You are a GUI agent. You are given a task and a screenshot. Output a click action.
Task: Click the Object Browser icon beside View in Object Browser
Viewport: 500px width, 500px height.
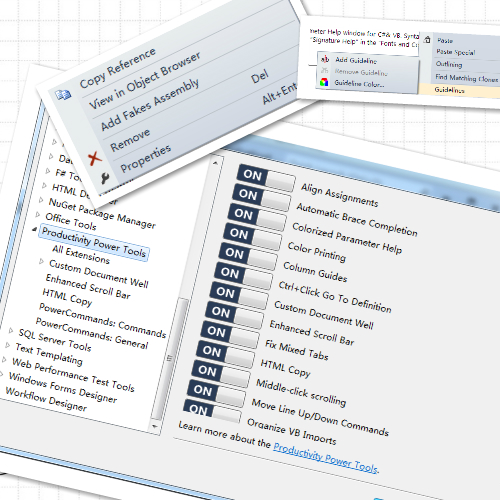[63, 95]
